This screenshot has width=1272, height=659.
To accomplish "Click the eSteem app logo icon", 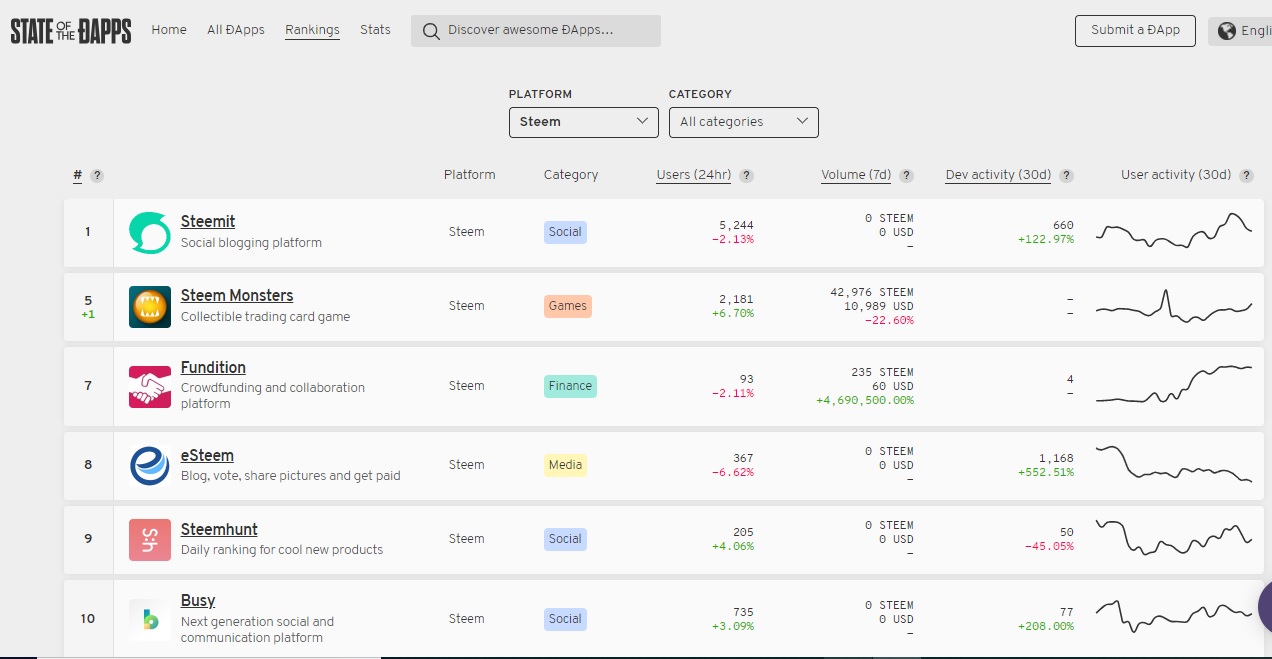I will [x=150, y=465].
